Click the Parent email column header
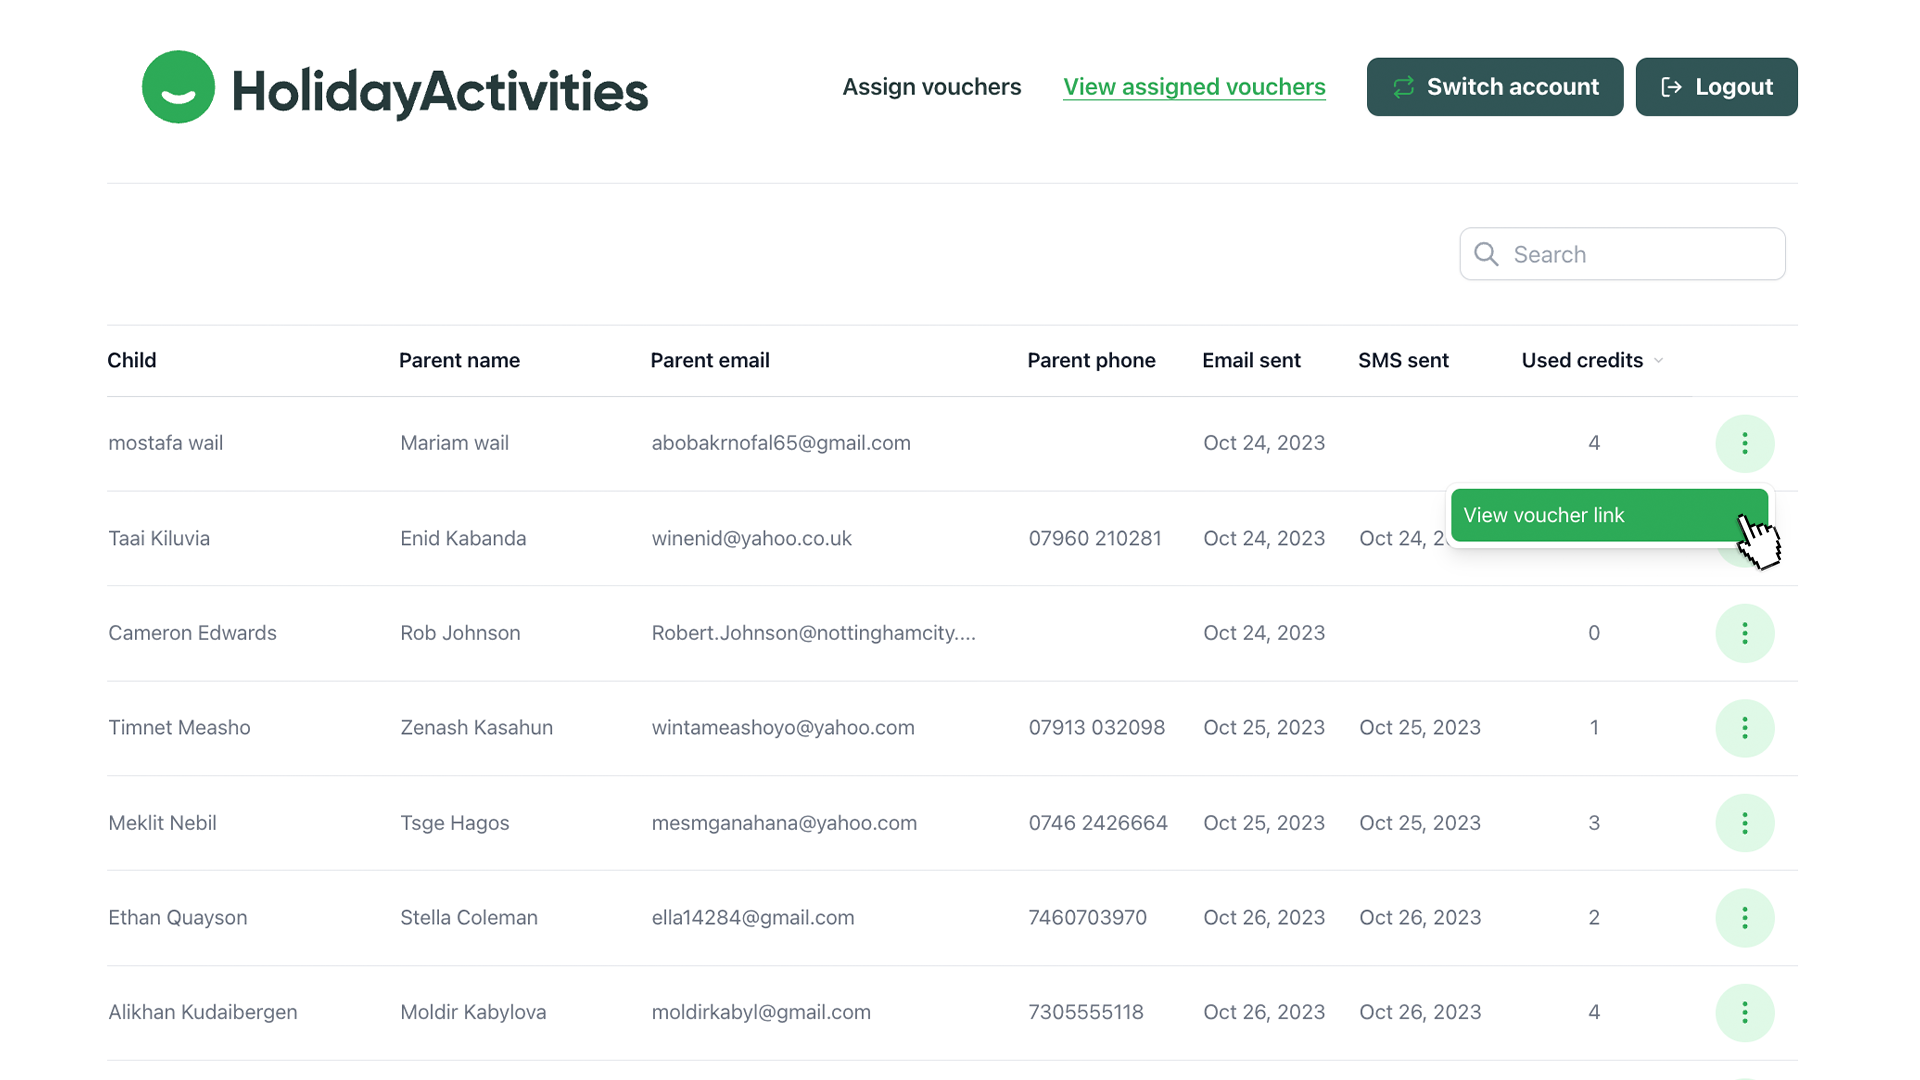The height and width of the screenshot is (1080, 1920). coord(709,360)
